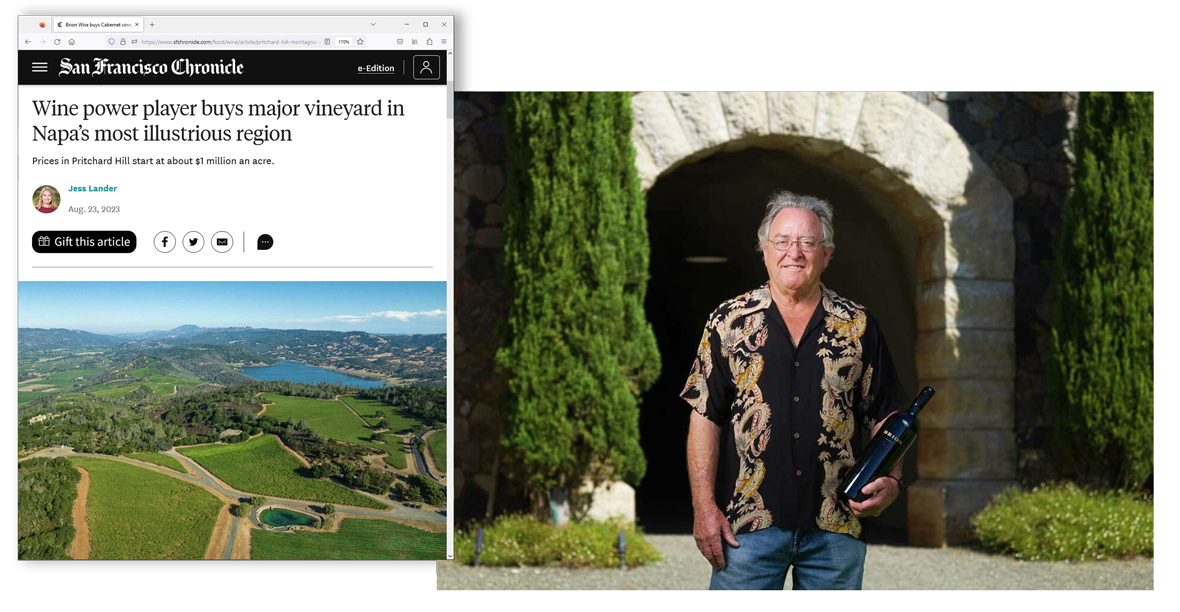Image resolution: width=1180 pixels, height=612 pixels.
Task: Open the user account icon
Action: [x=426, y=68]
